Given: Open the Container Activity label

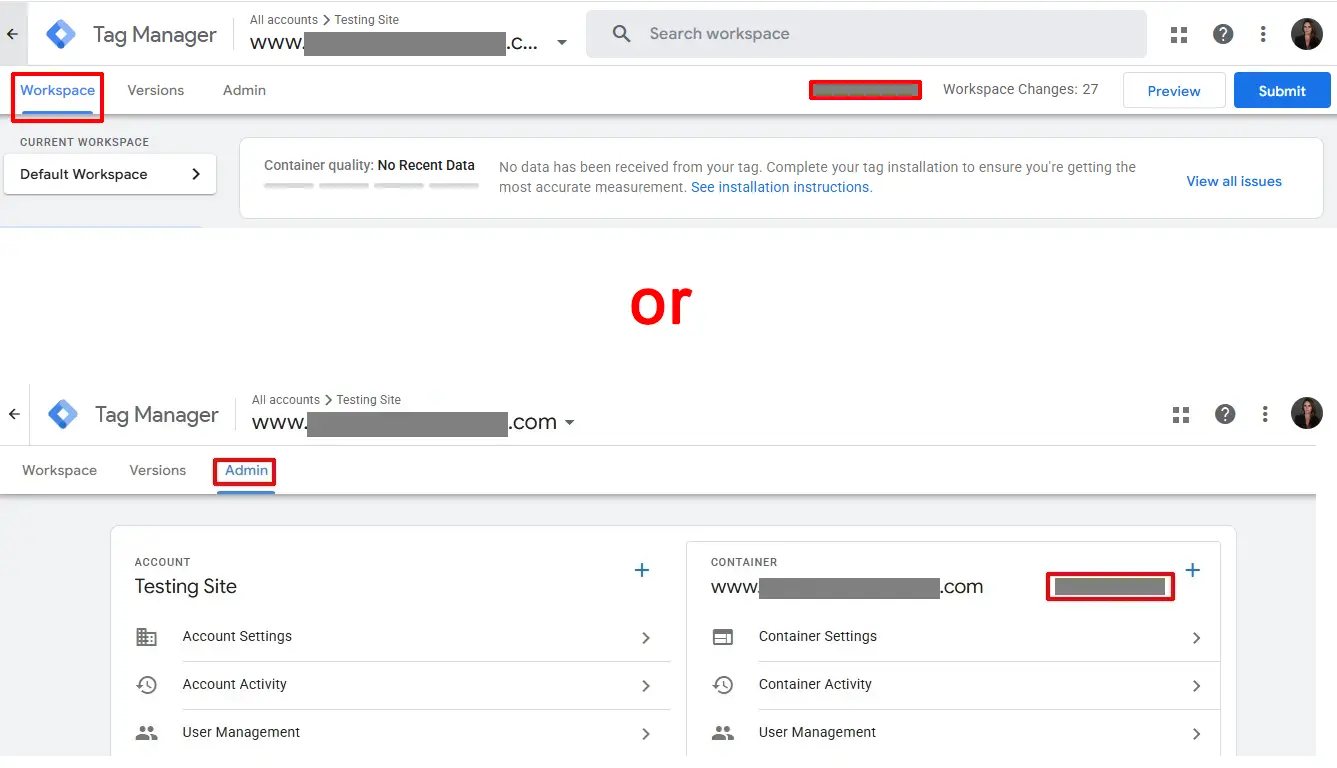Looking at the screenshot, I should [815, 684].
